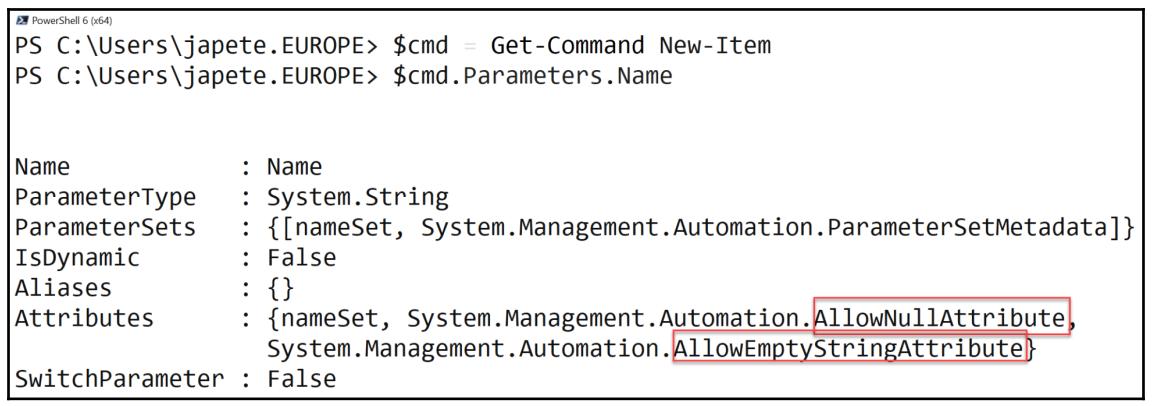Click the first PS C:\Users\japete.EUROPE prompt
This screenshot has height=406, width=1152.
click(x=196, y=46)
